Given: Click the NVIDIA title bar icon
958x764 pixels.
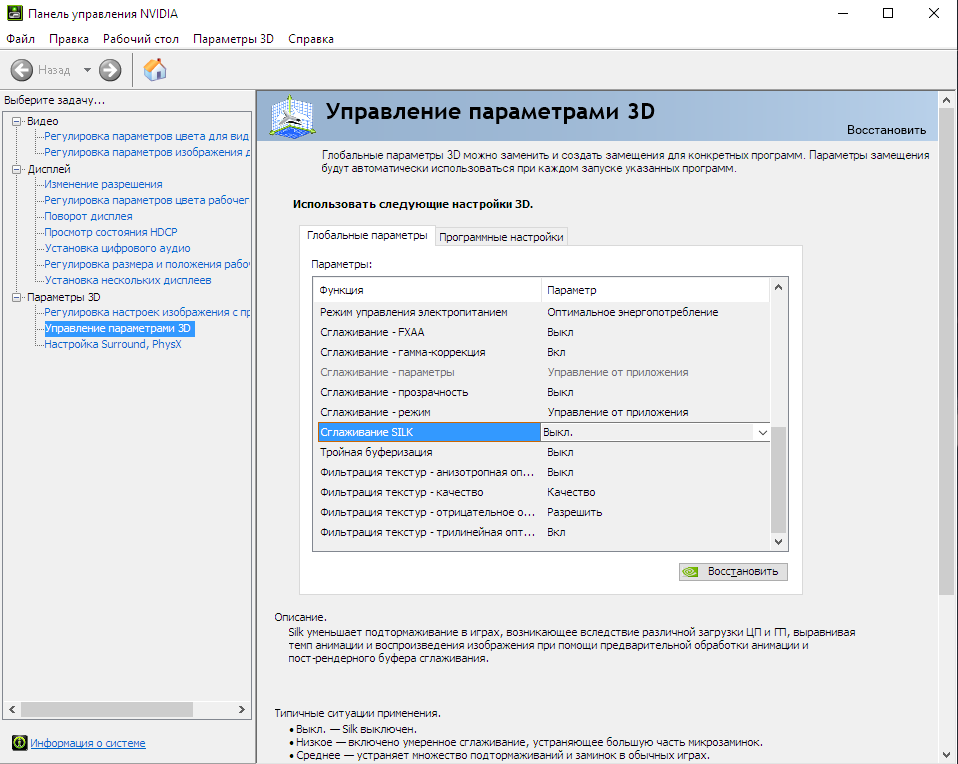Looking at the screenshot, I should (x=15, y=13).
